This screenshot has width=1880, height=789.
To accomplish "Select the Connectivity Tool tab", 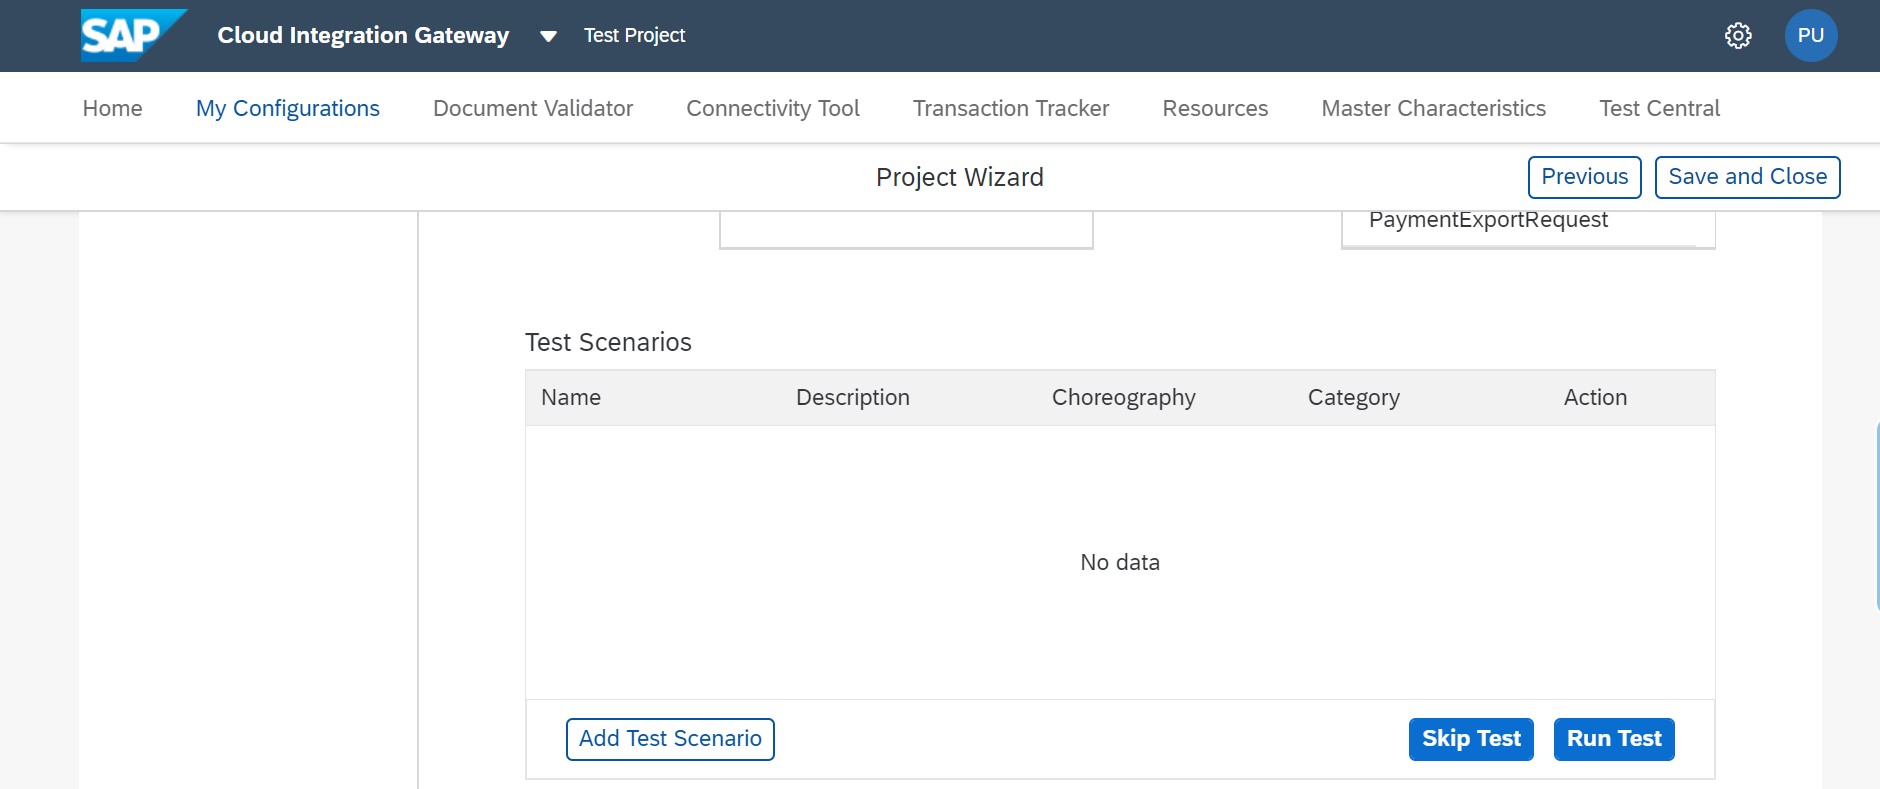I will 772,108.
